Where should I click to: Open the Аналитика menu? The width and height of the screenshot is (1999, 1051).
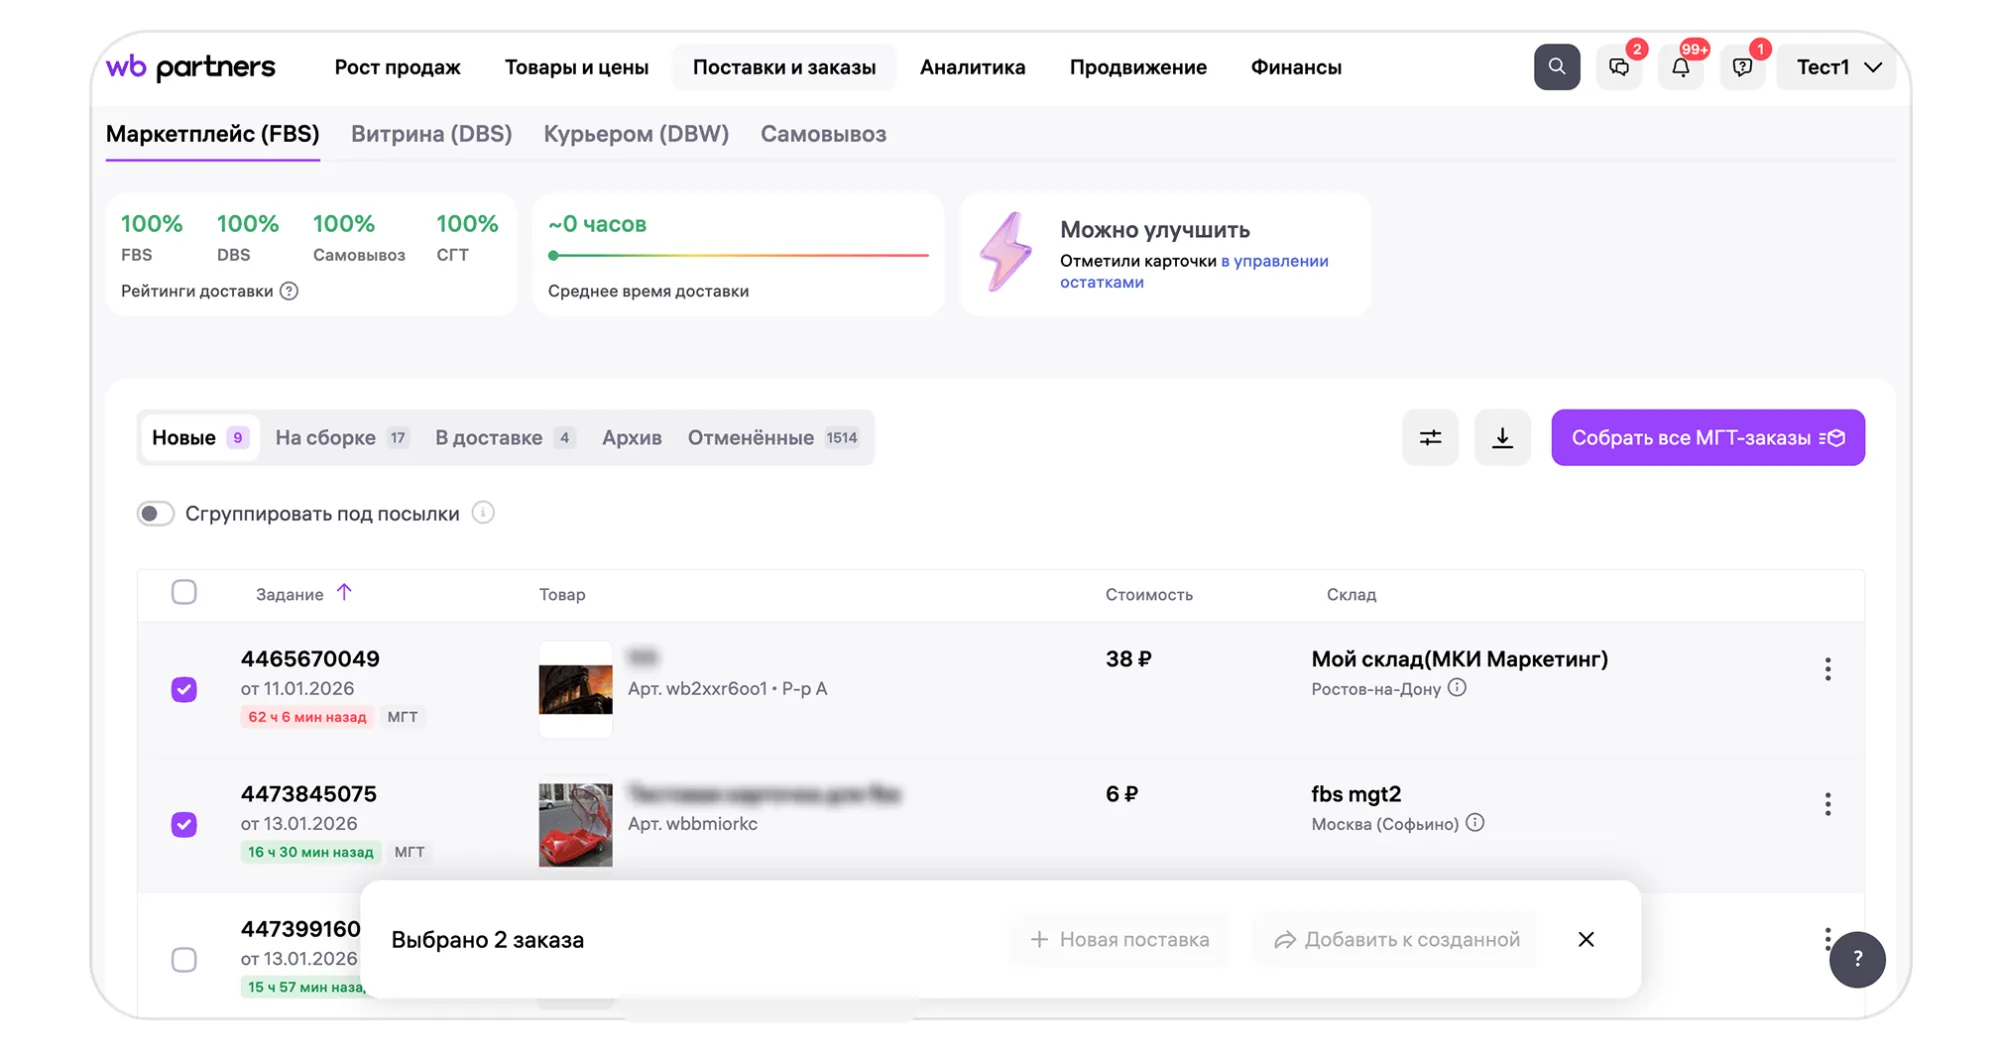coord(972,67)
